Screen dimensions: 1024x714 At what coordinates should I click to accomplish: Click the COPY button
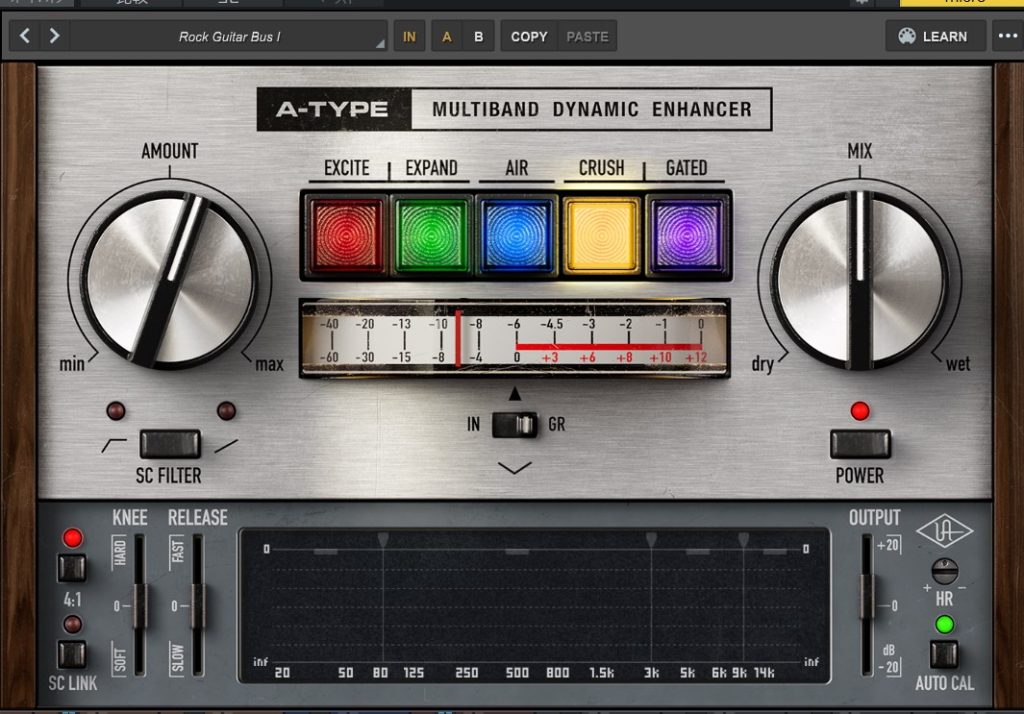point(529,36)
